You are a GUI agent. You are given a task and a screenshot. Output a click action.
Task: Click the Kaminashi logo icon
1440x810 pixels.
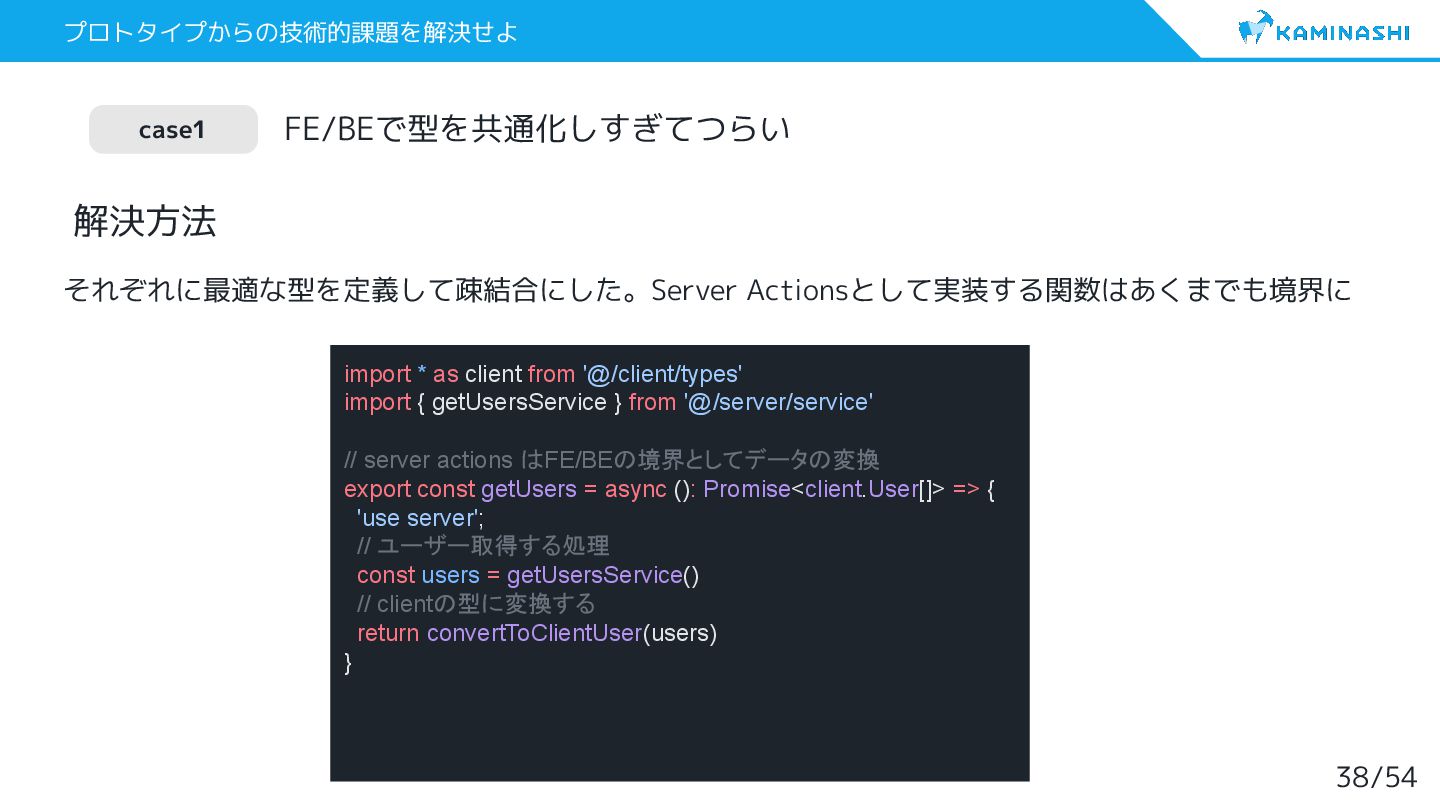click(1254, 27)
